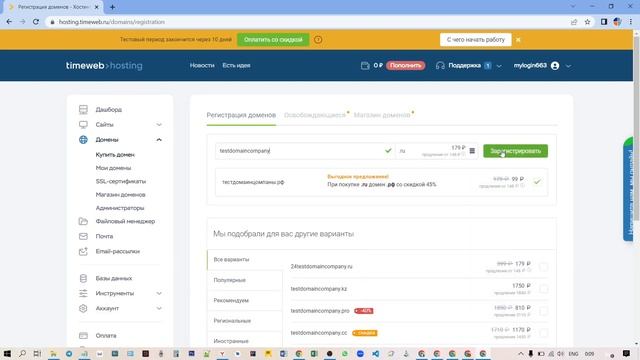The width and height of the screenshot is (640, 360).
Task: Select Все варианты filter
Action: point(245,260)
